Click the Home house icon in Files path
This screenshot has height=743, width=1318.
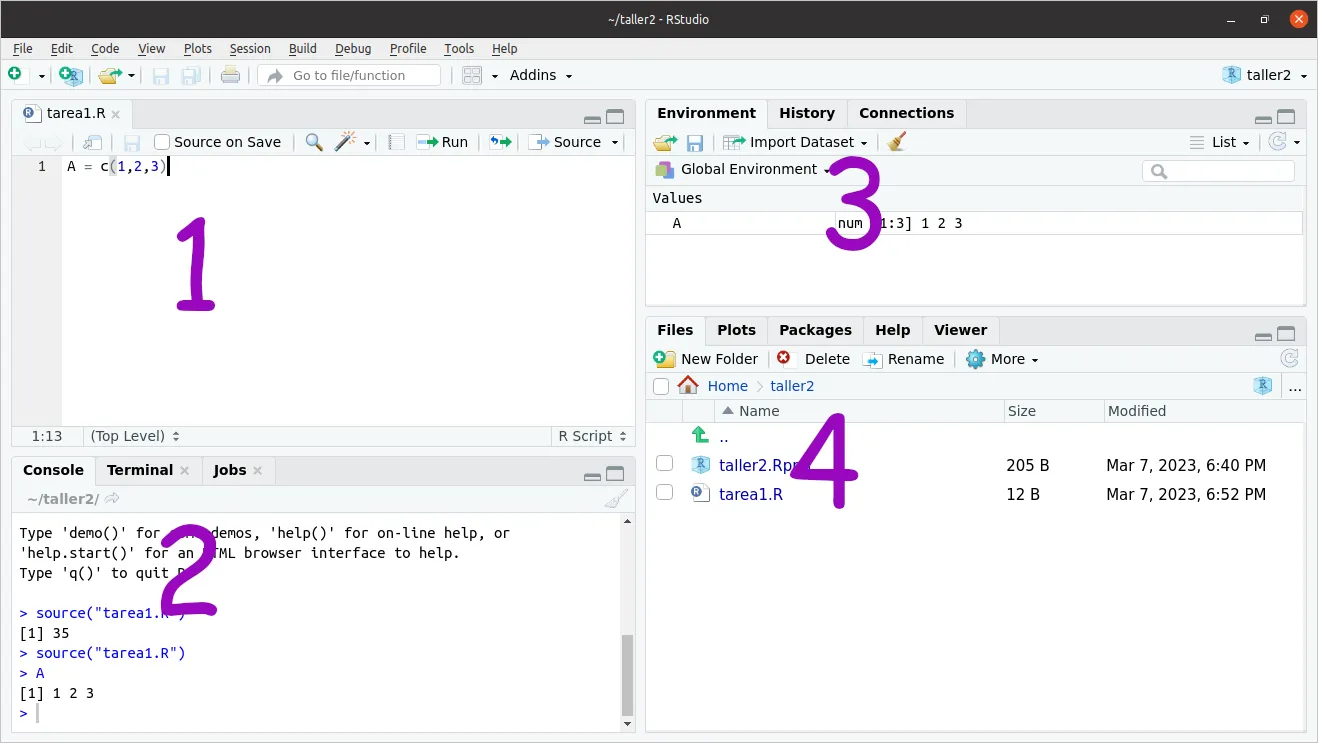pos(688,386)
